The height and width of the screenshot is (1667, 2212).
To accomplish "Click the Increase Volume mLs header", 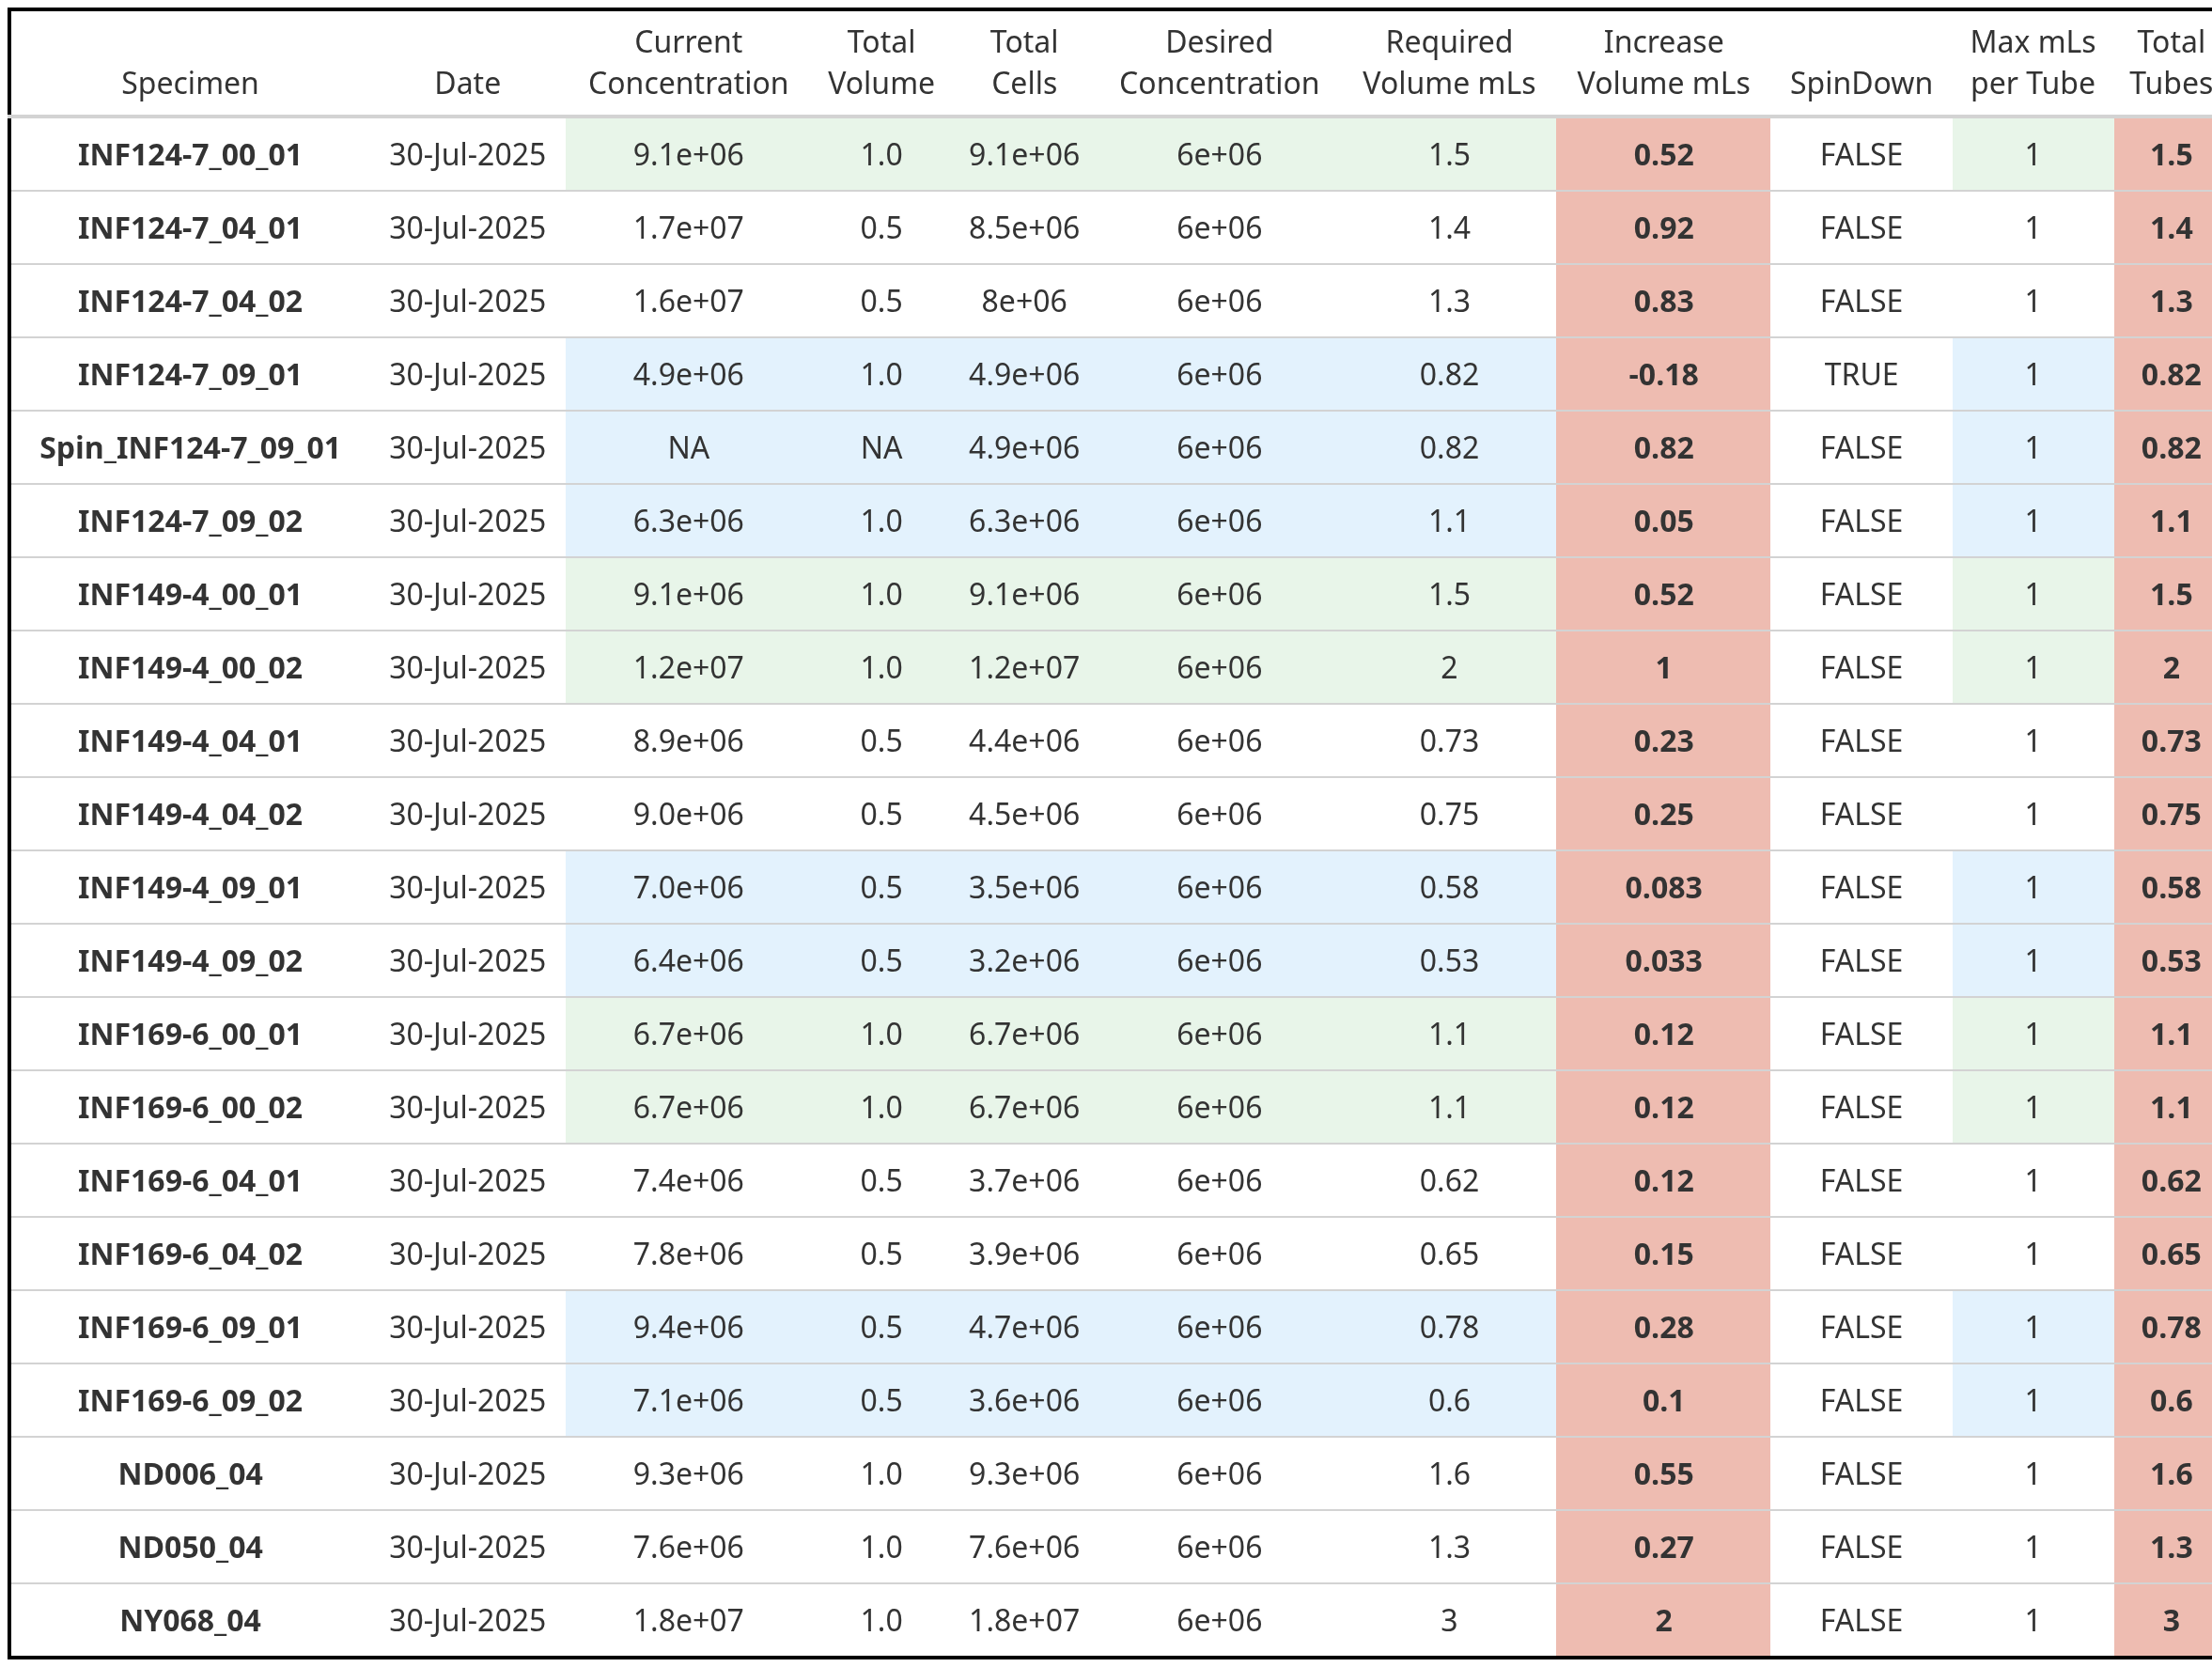I will tap(1662, 62).
